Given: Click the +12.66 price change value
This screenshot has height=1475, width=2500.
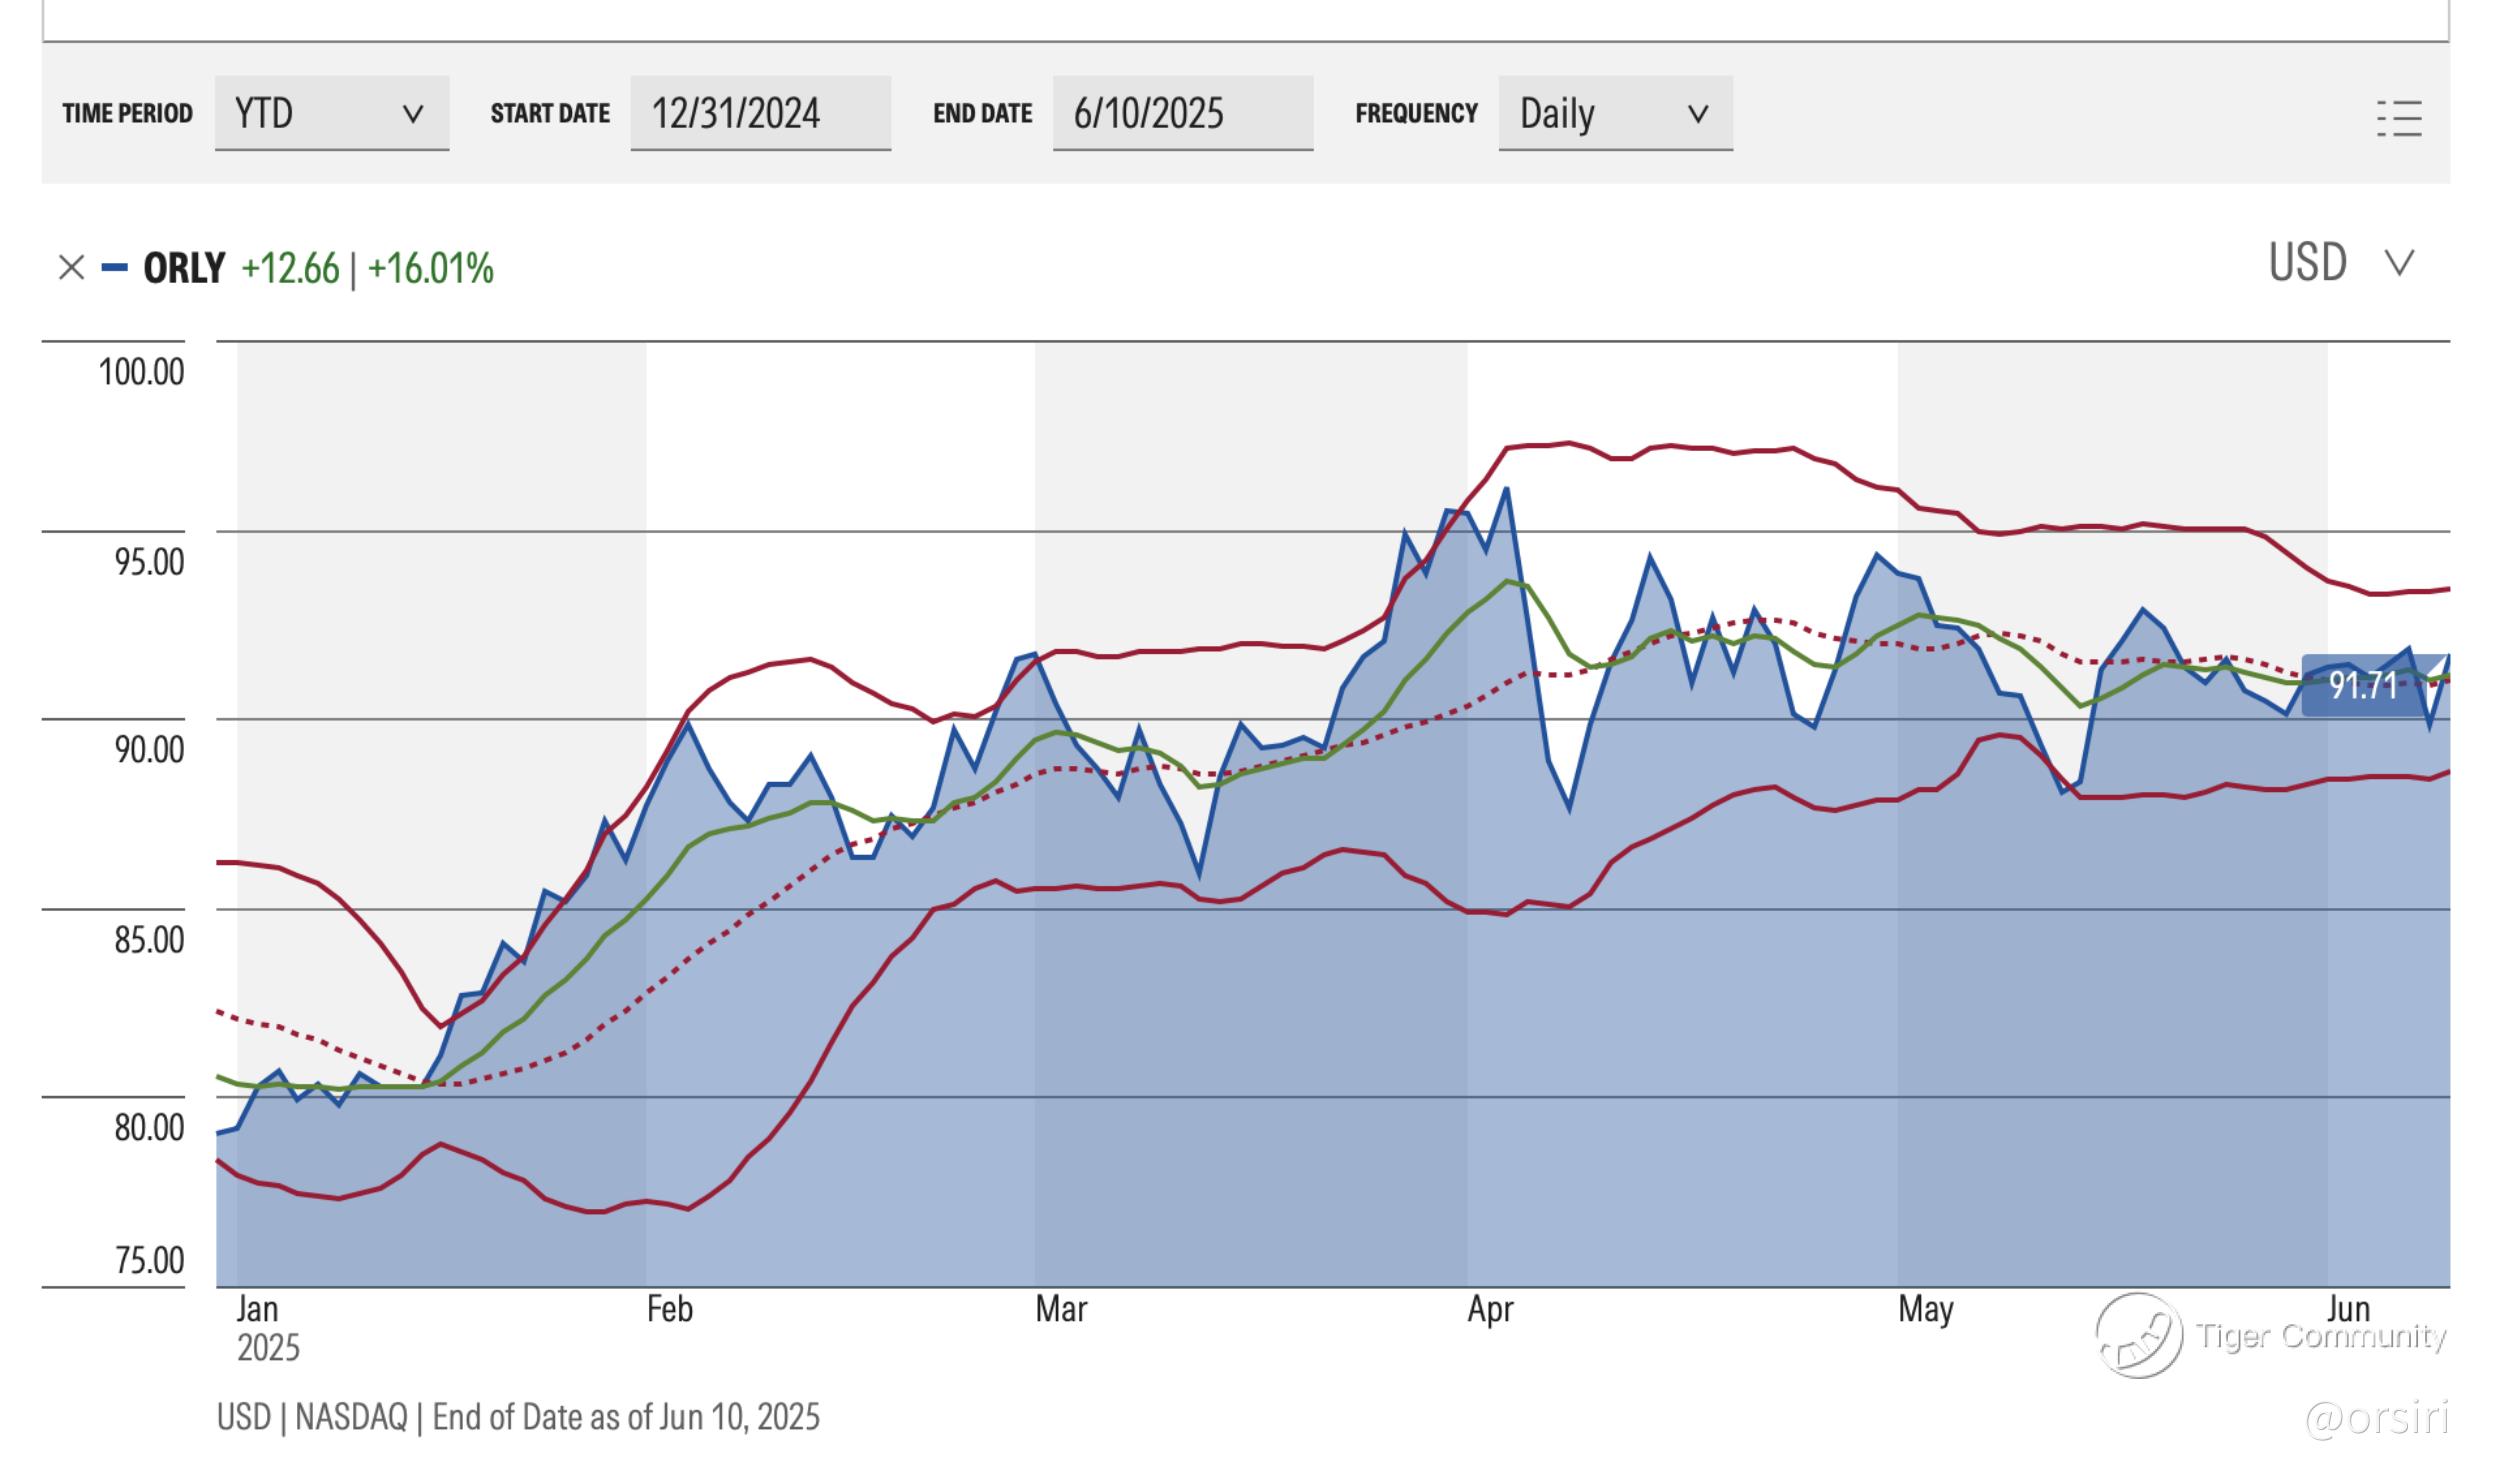Looking at the screenshot, I should (290, 268).
